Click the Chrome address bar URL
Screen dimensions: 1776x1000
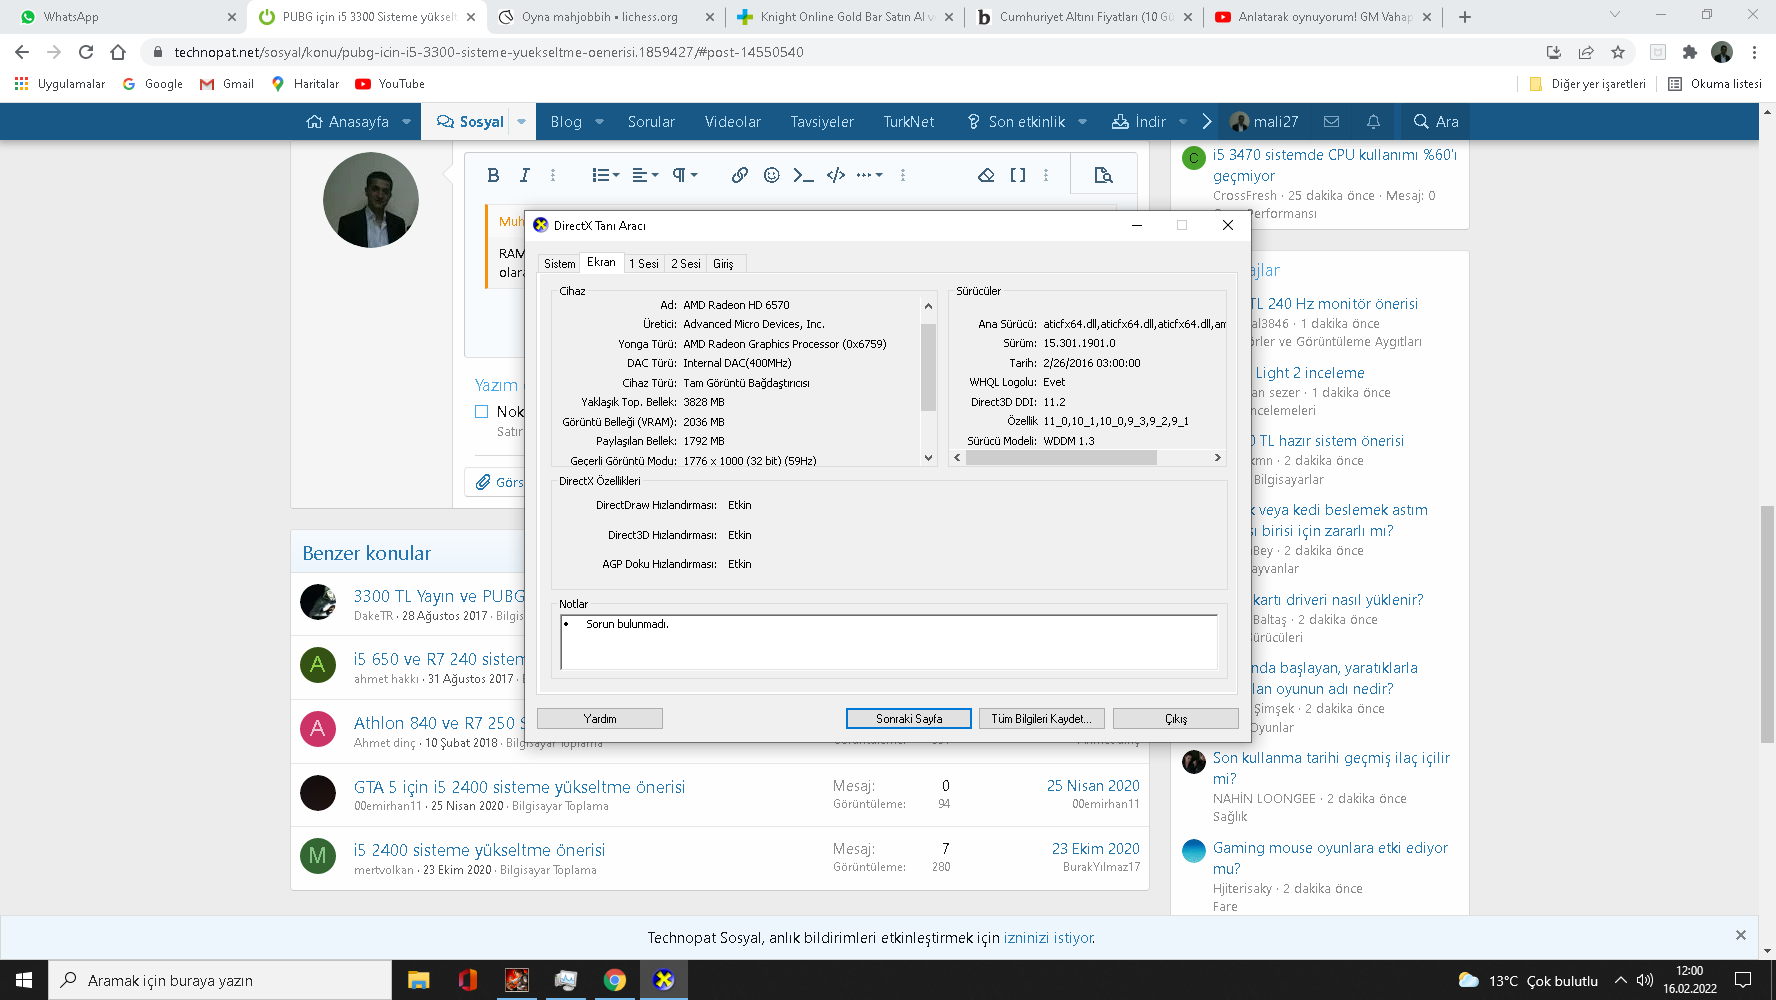tap(488, 52)
